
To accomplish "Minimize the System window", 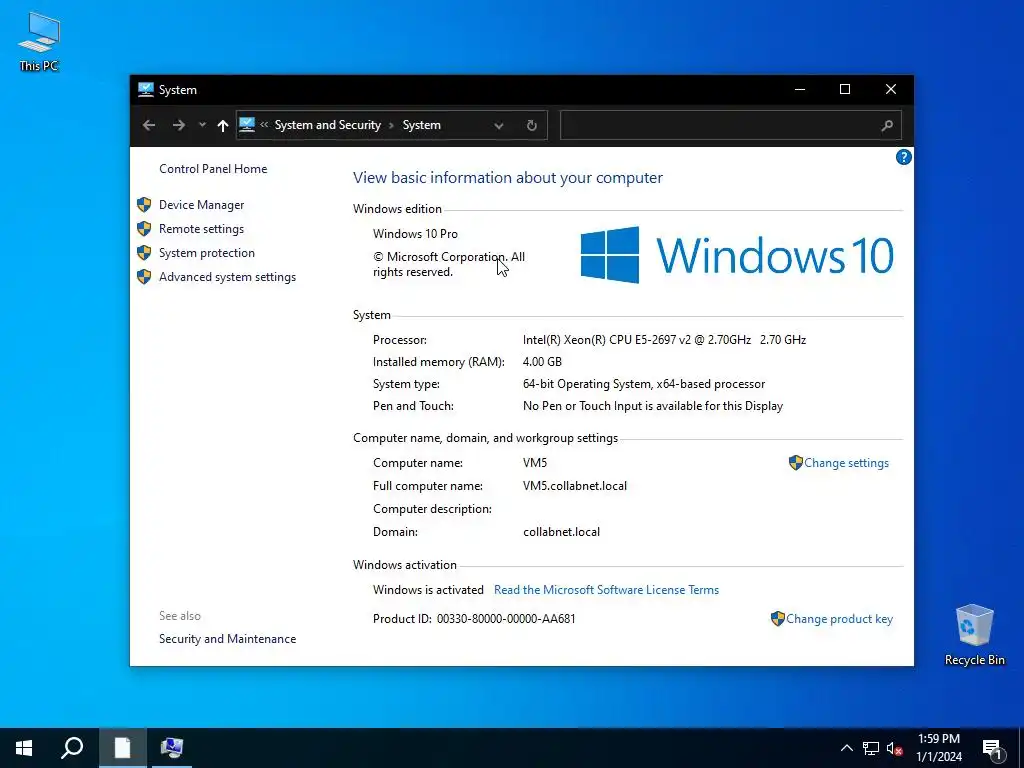I will (800, 89).
